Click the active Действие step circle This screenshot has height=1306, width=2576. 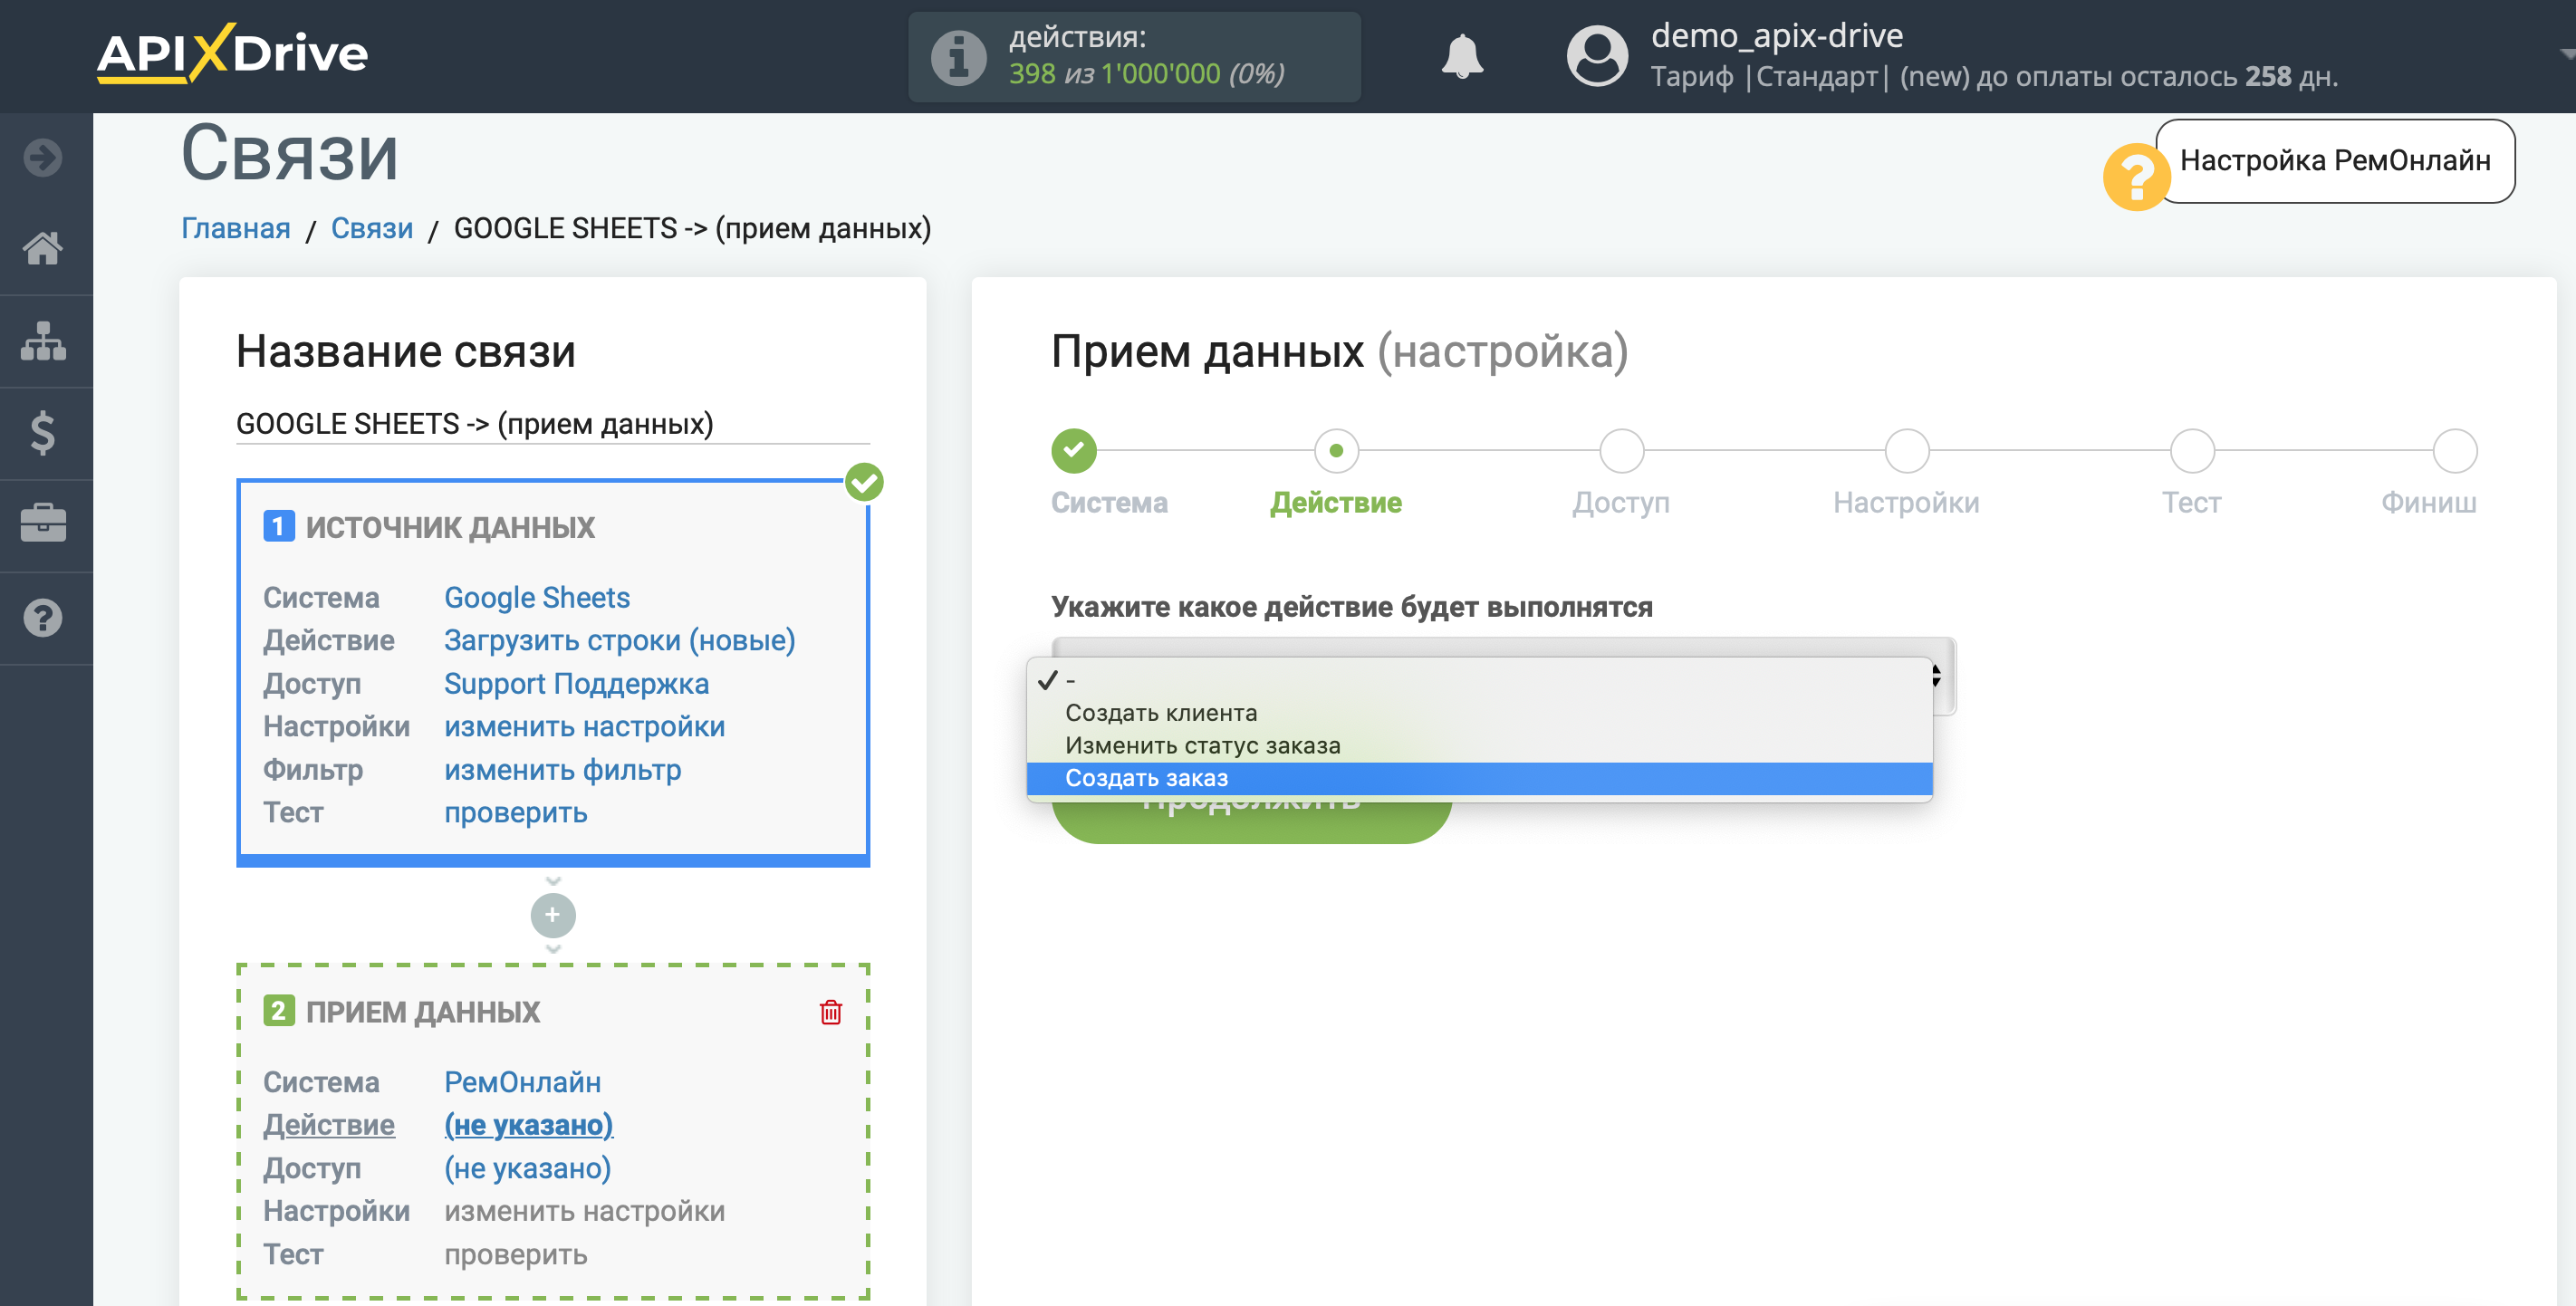pos(1335,451)
